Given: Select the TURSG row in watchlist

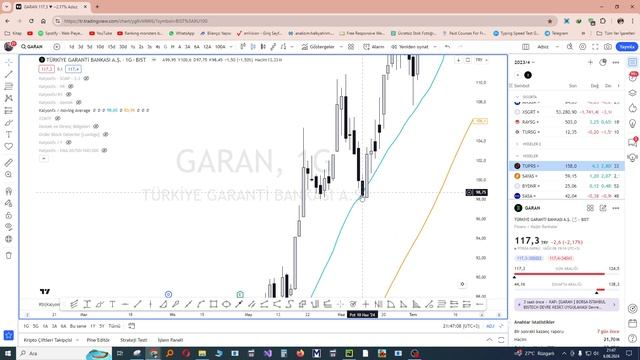Looking at the screenshot, I should coord(567,132).
